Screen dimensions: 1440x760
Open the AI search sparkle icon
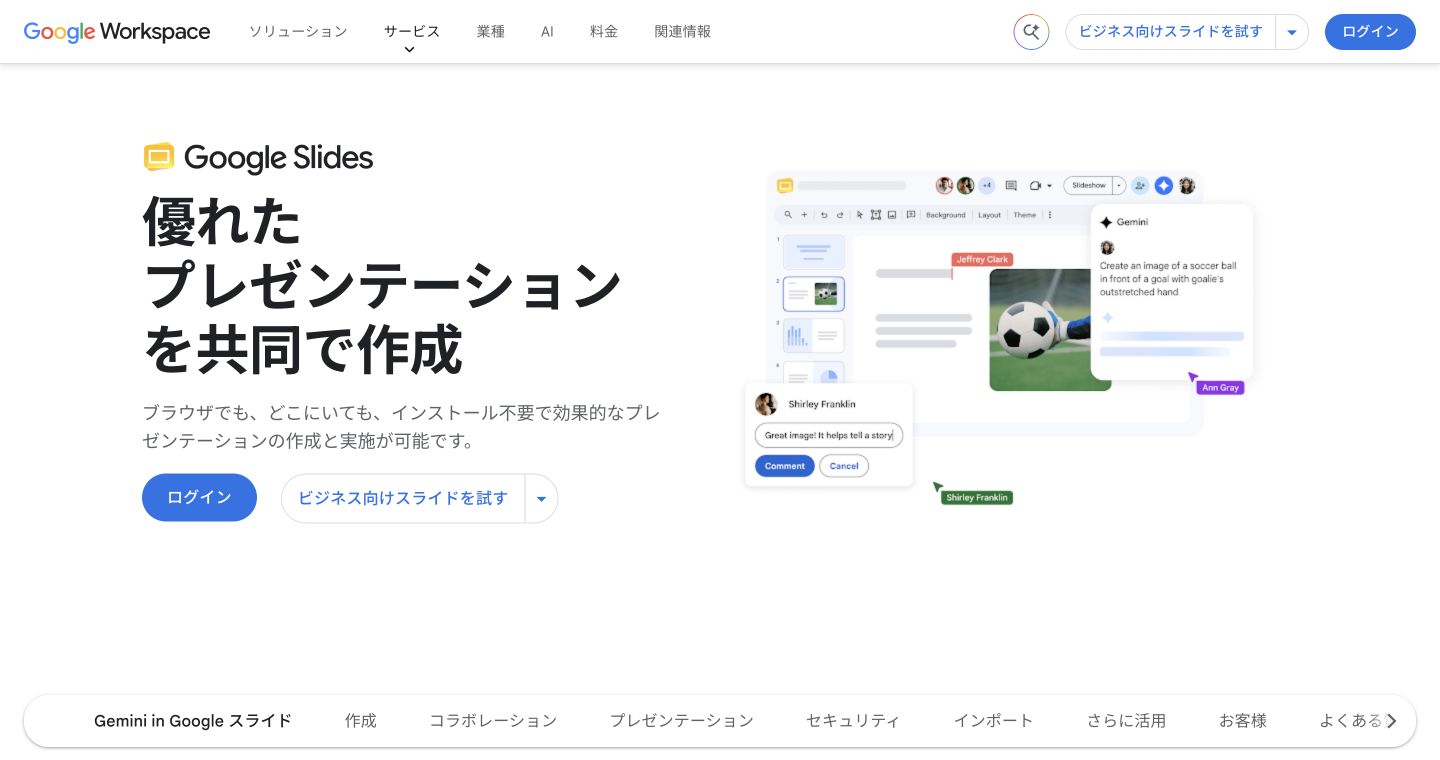pos(1031,32)
